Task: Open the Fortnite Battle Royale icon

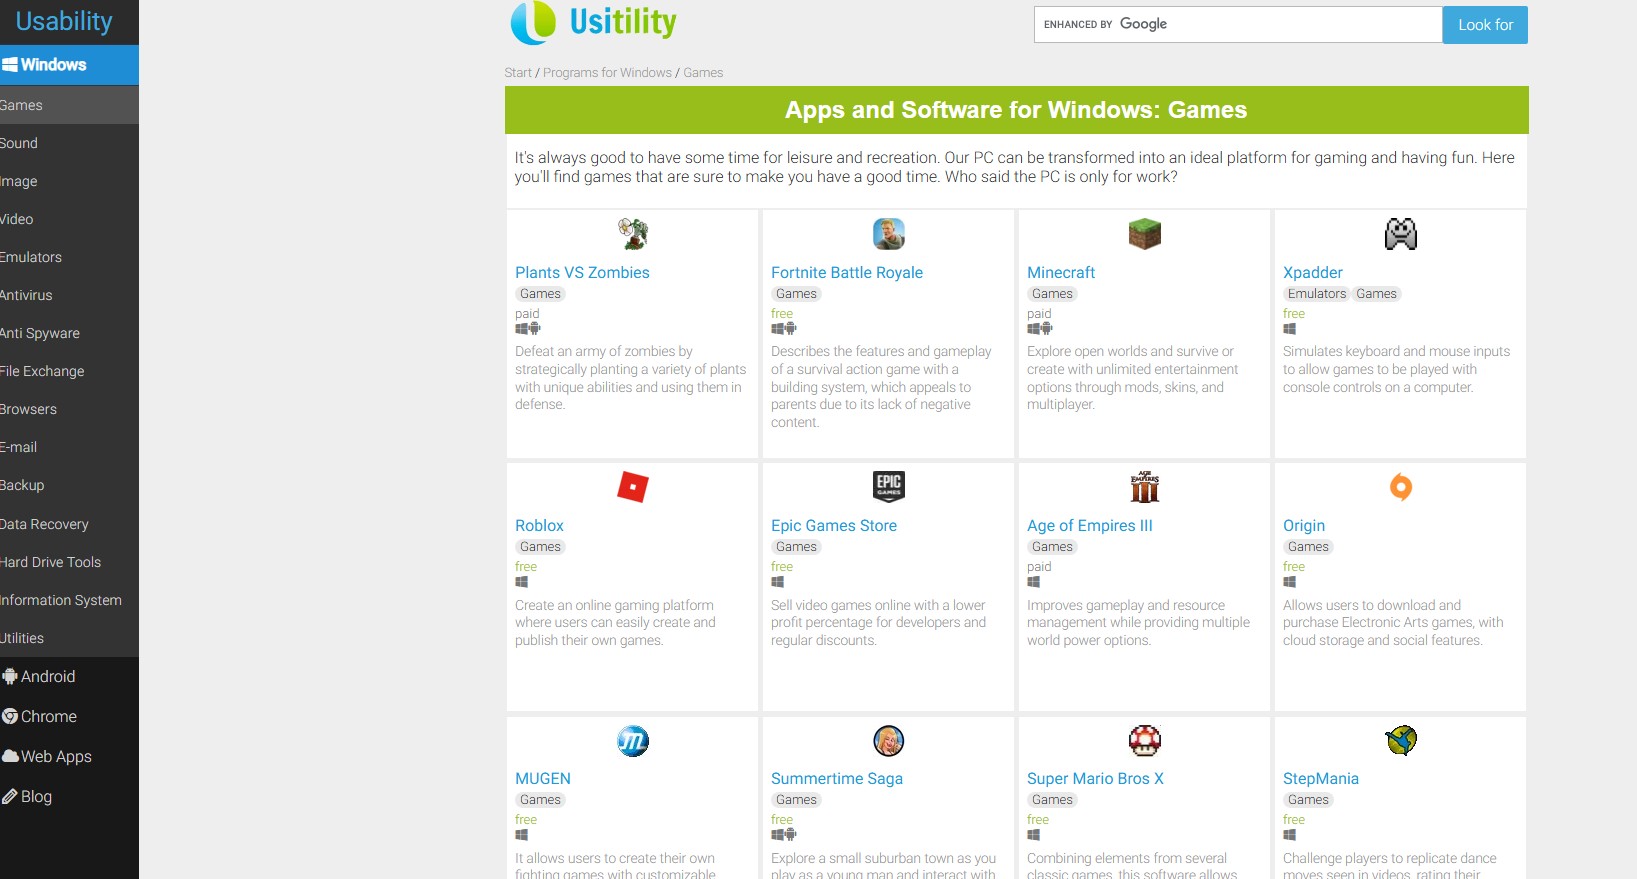Action: coord(888,234)
